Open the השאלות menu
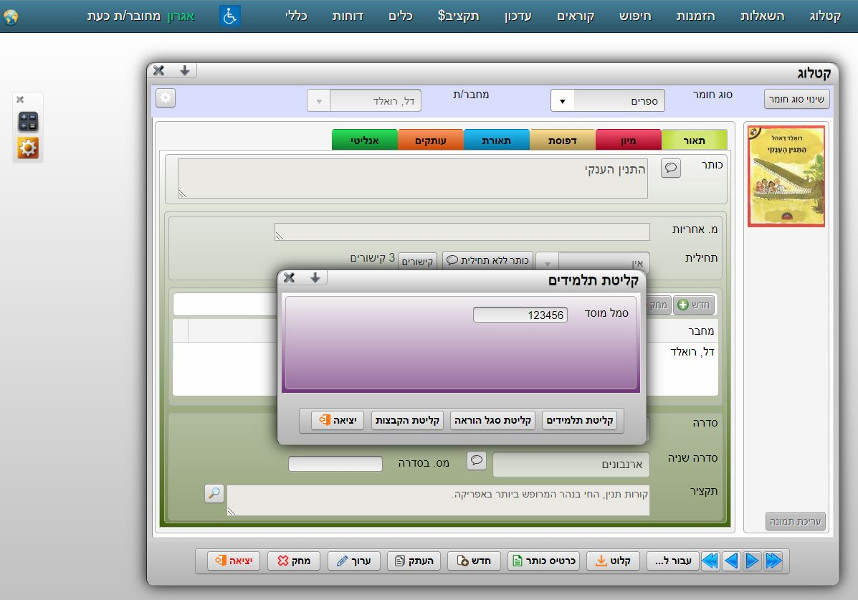Screen dimensions: 858x600 765,16
